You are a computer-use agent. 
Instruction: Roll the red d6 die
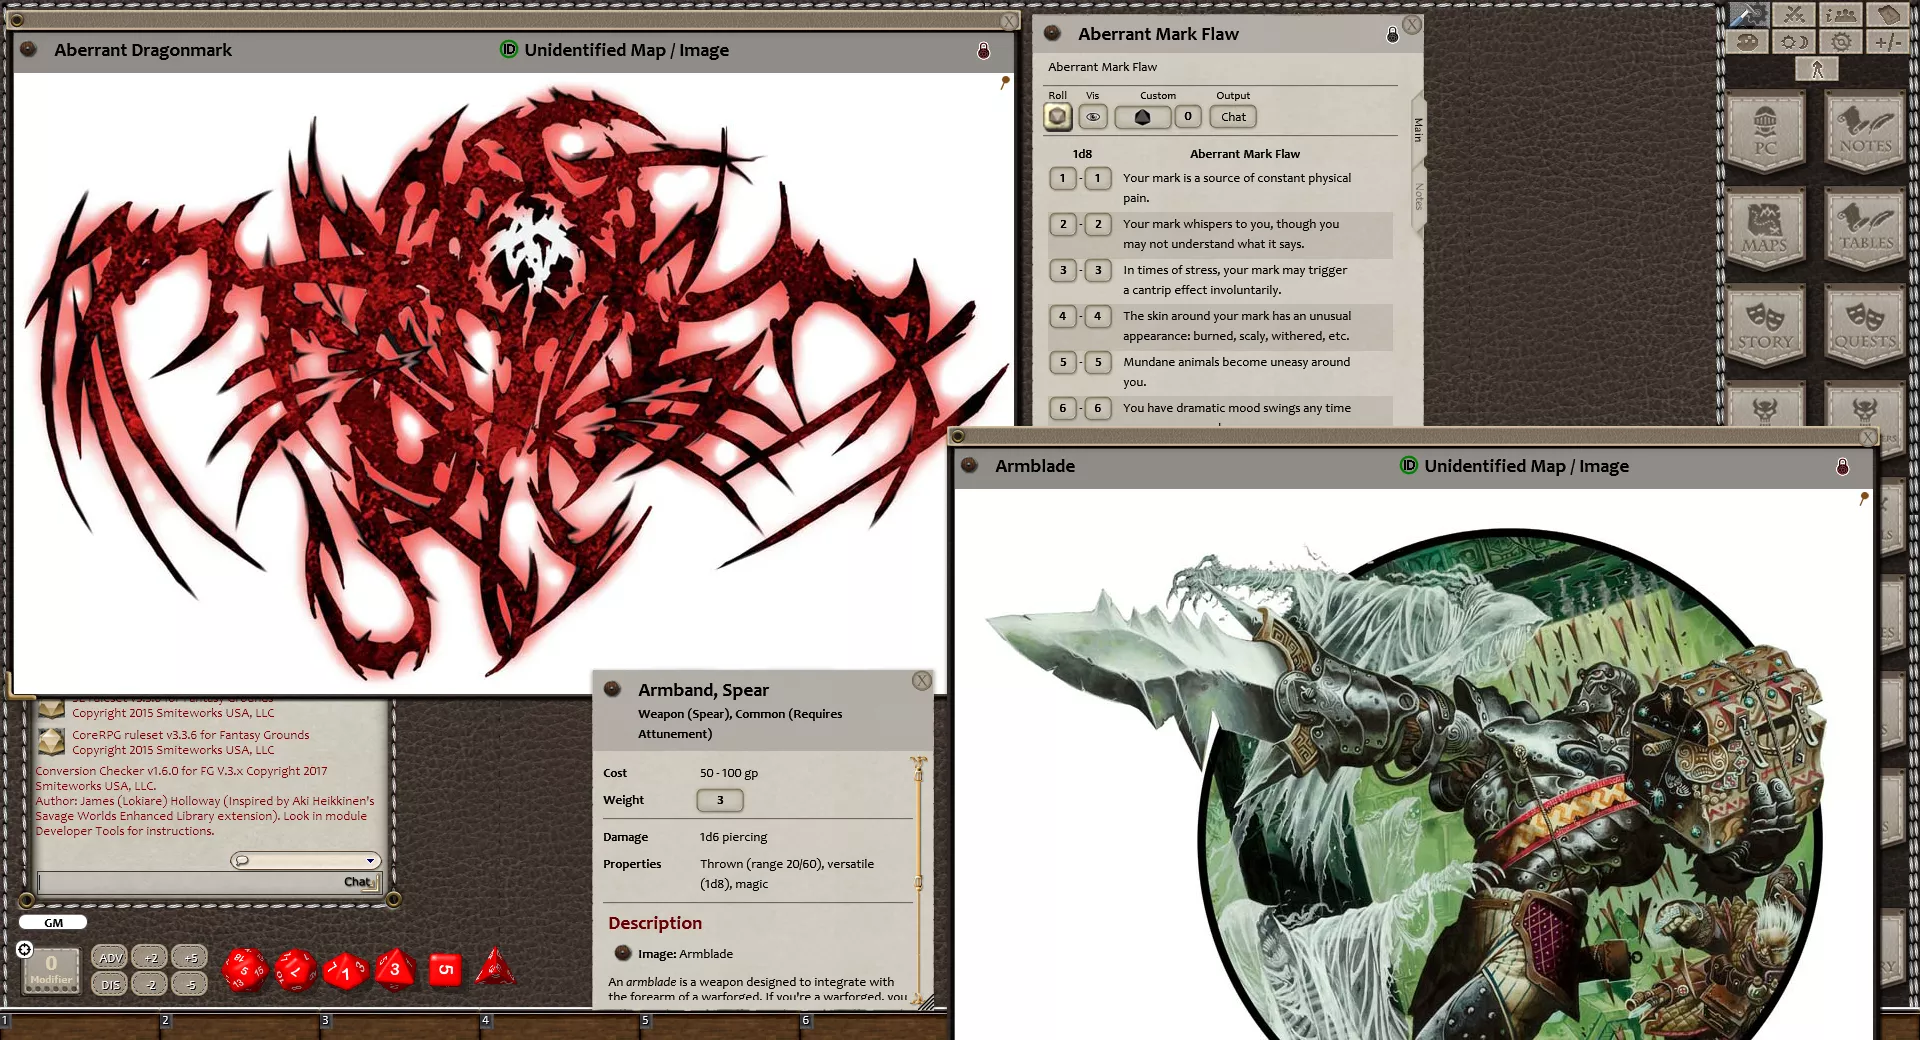[445, 969]
